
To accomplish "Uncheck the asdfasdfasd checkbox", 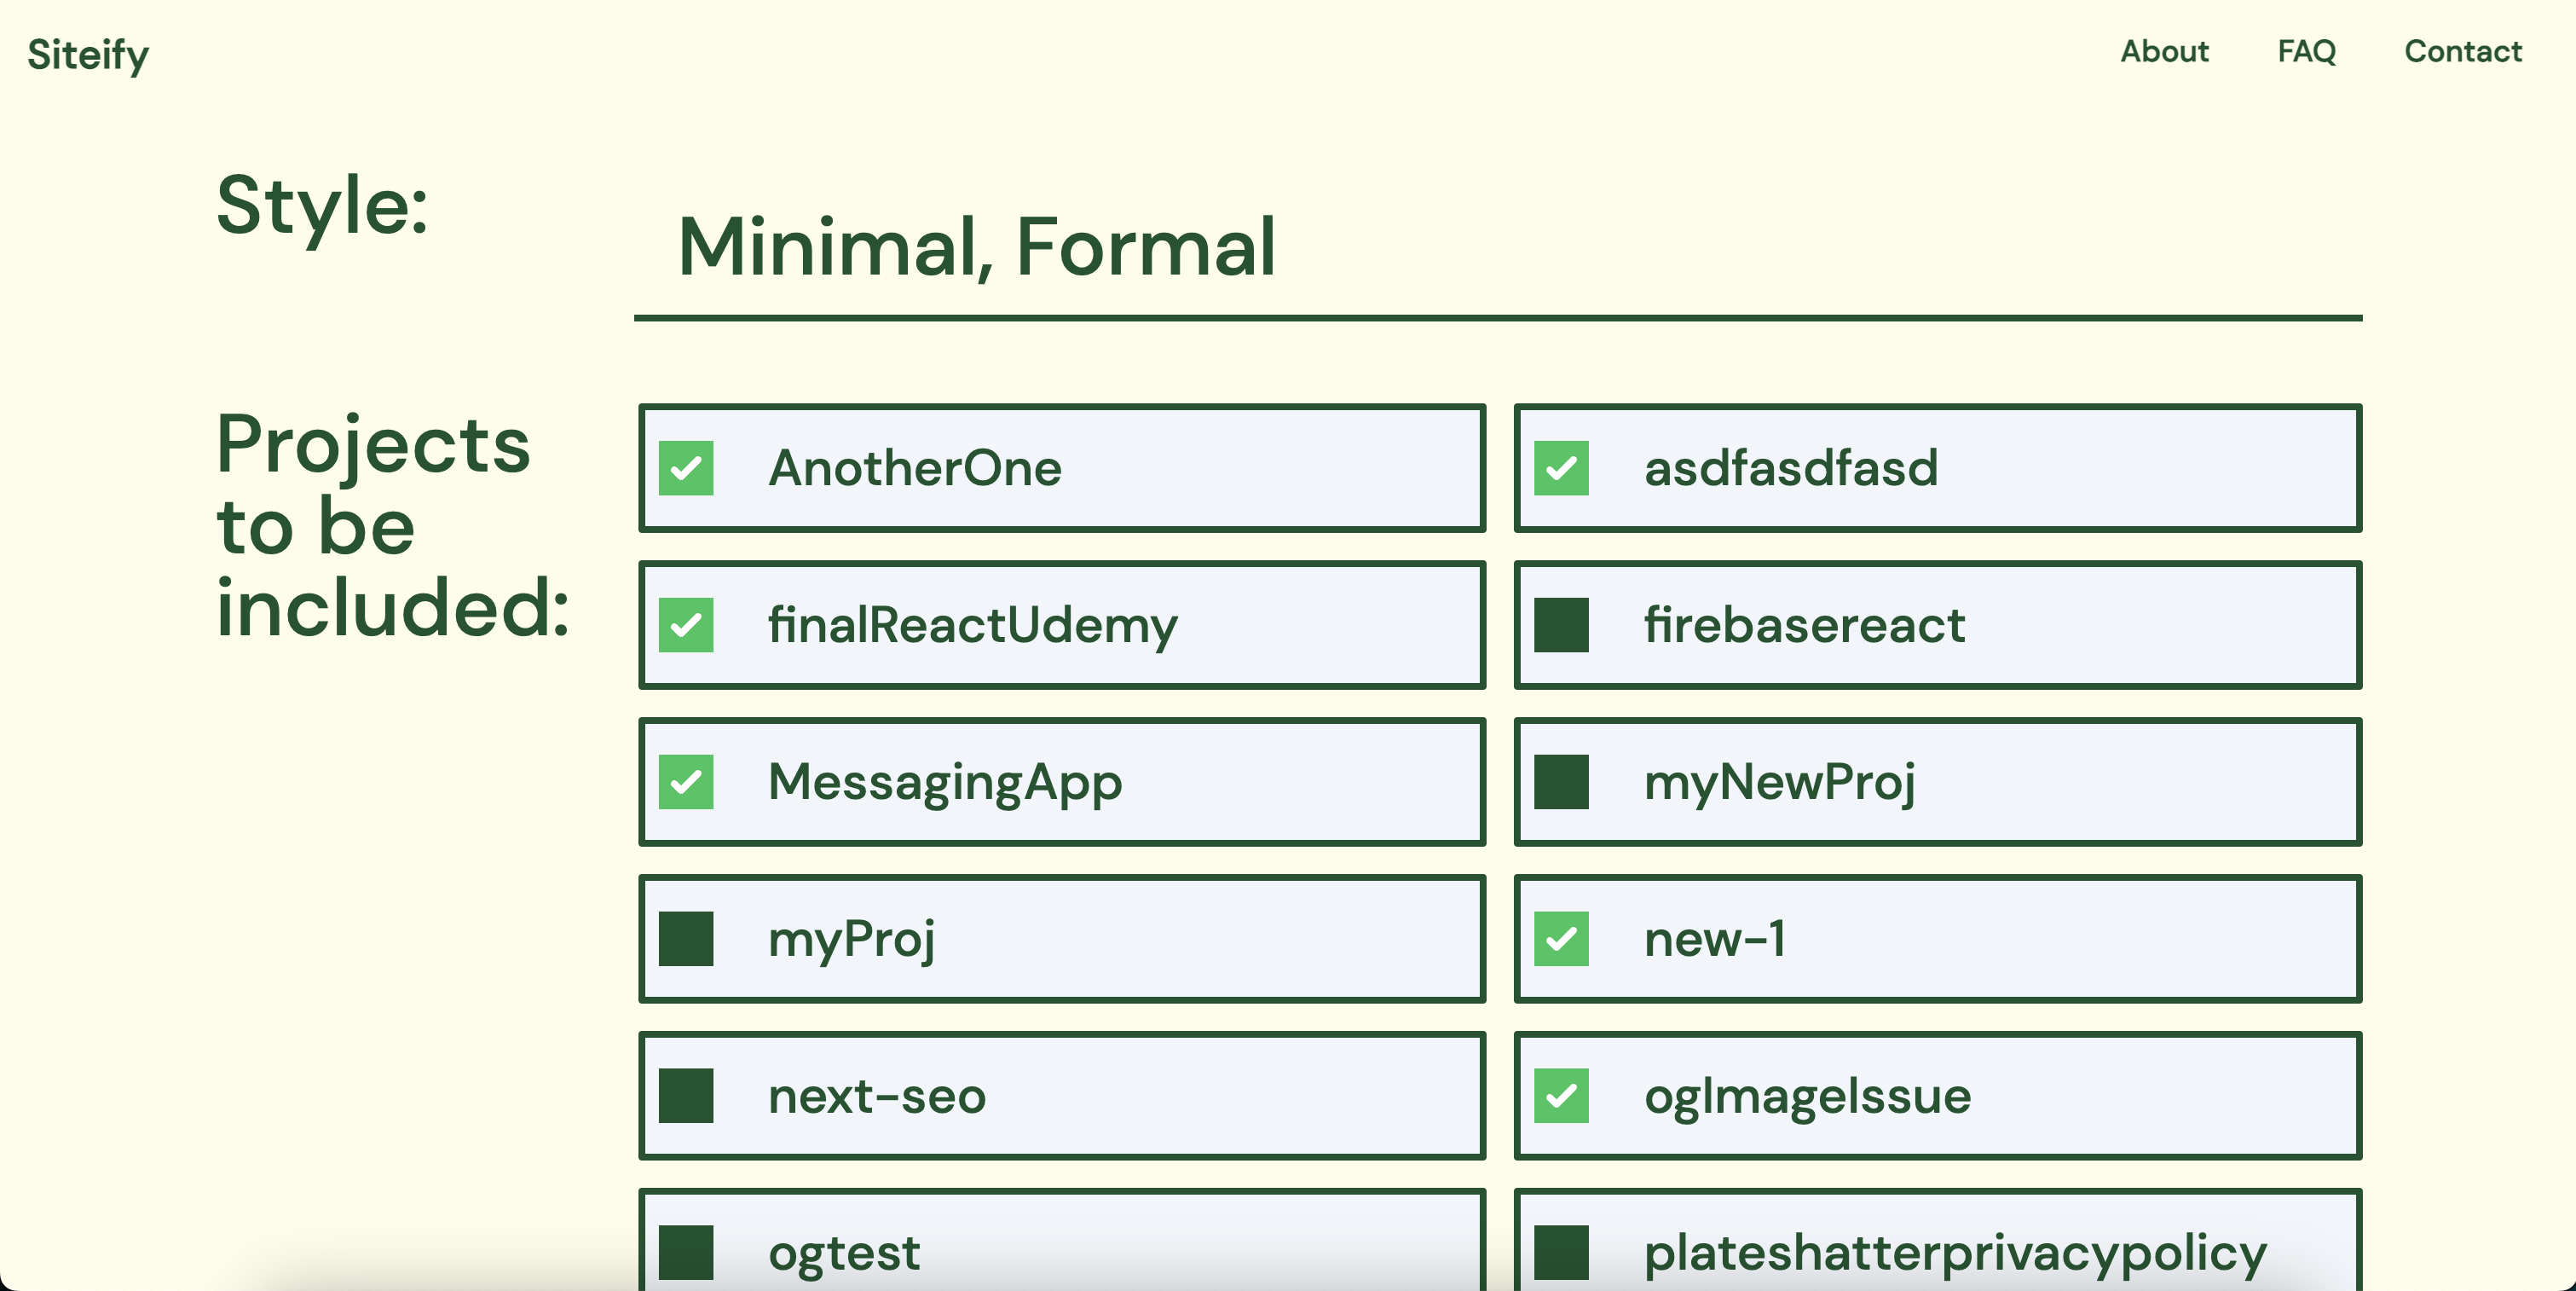I will pos(1561,468).
